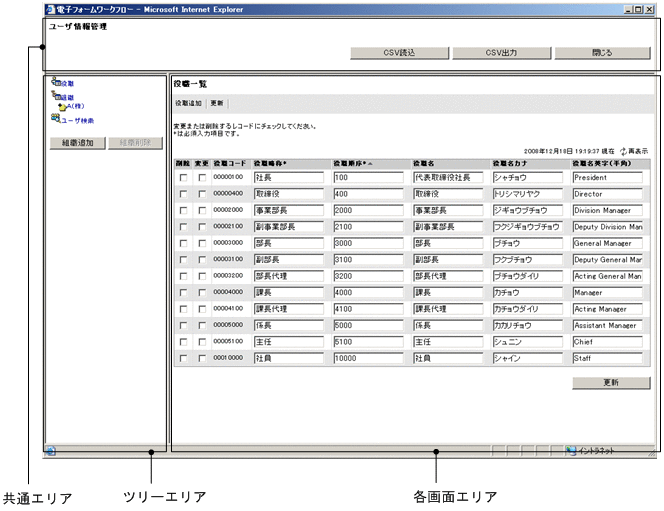Click the イントラネット zone icon
Image resolution: width=664 pixels, height=511 pixels.
(571, 450)
